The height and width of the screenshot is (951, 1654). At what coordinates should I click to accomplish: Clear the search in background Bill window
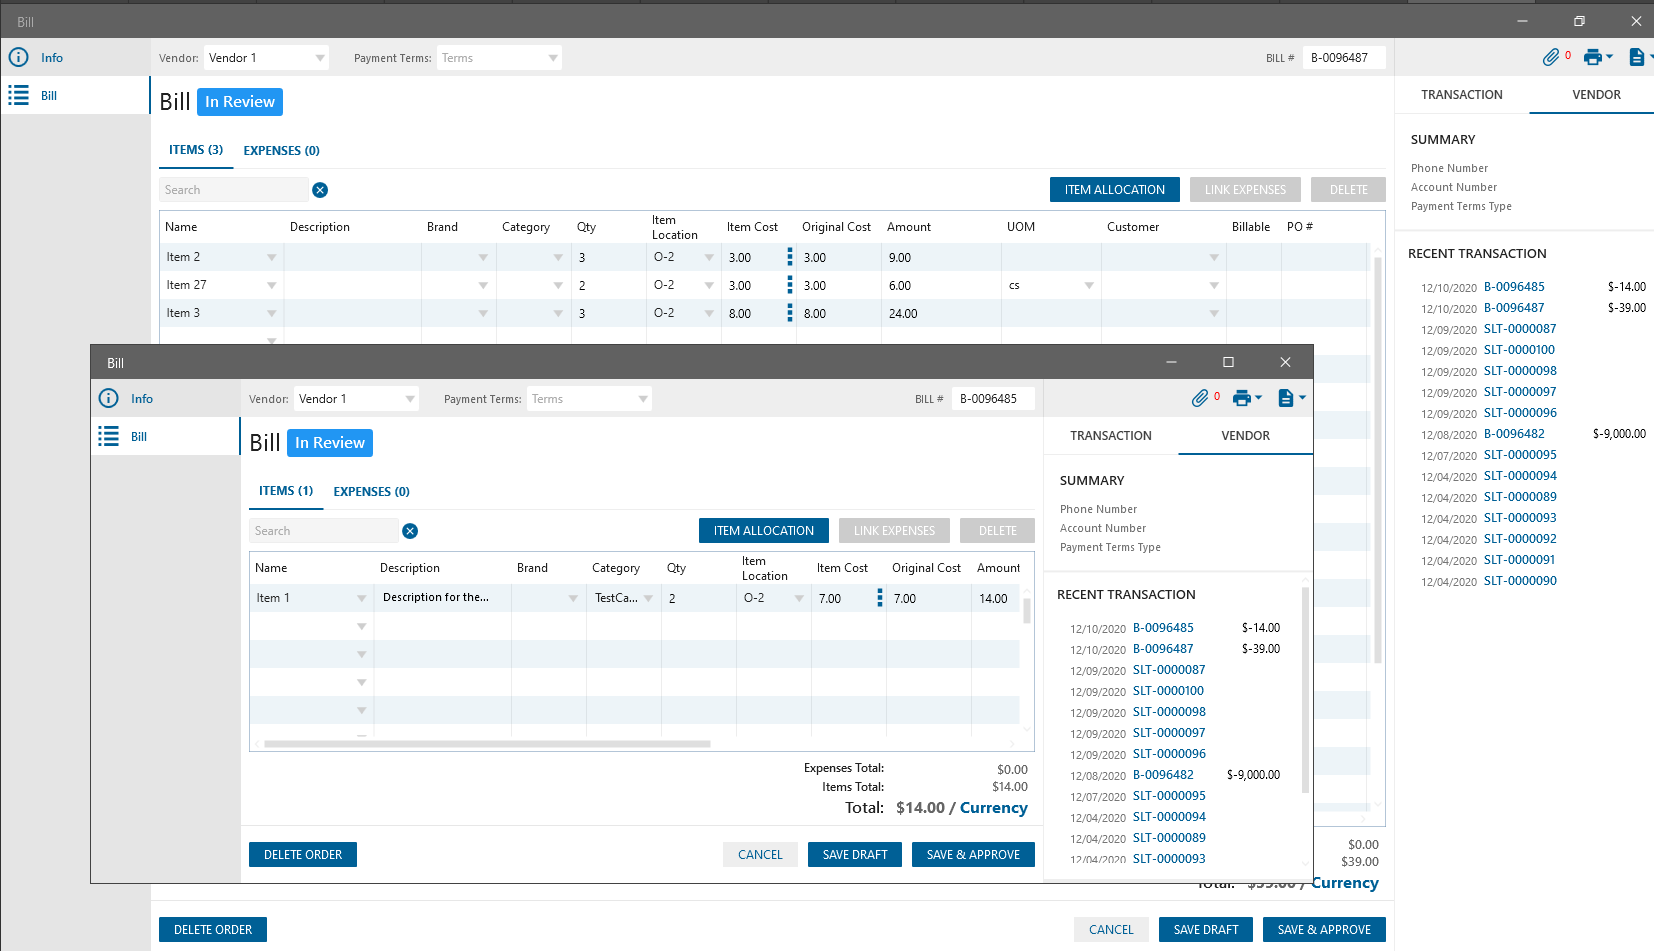pos(320,190)
